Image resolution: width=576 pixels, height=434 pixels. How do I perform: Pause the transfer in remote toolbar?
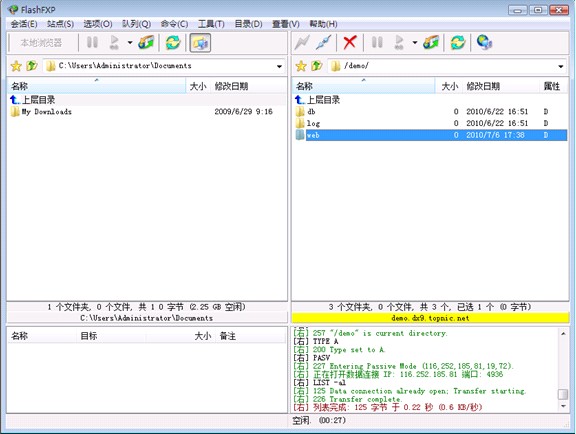click(x=377, y=43)
